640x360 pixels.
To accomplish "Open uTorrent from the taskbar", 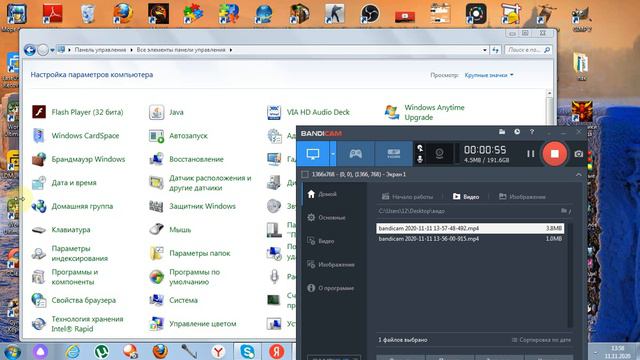I will (101, 351).
